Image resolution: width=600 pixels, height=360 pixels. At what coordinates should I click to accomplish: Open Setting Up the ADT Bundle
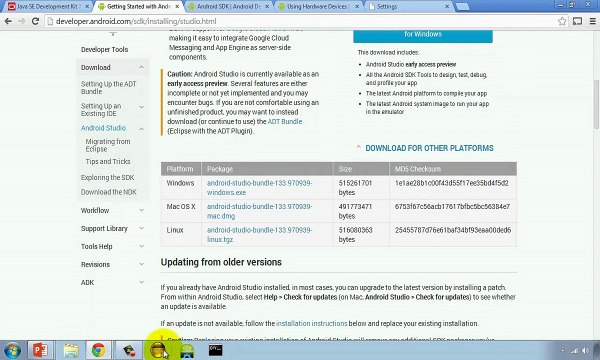pos(108,88)
